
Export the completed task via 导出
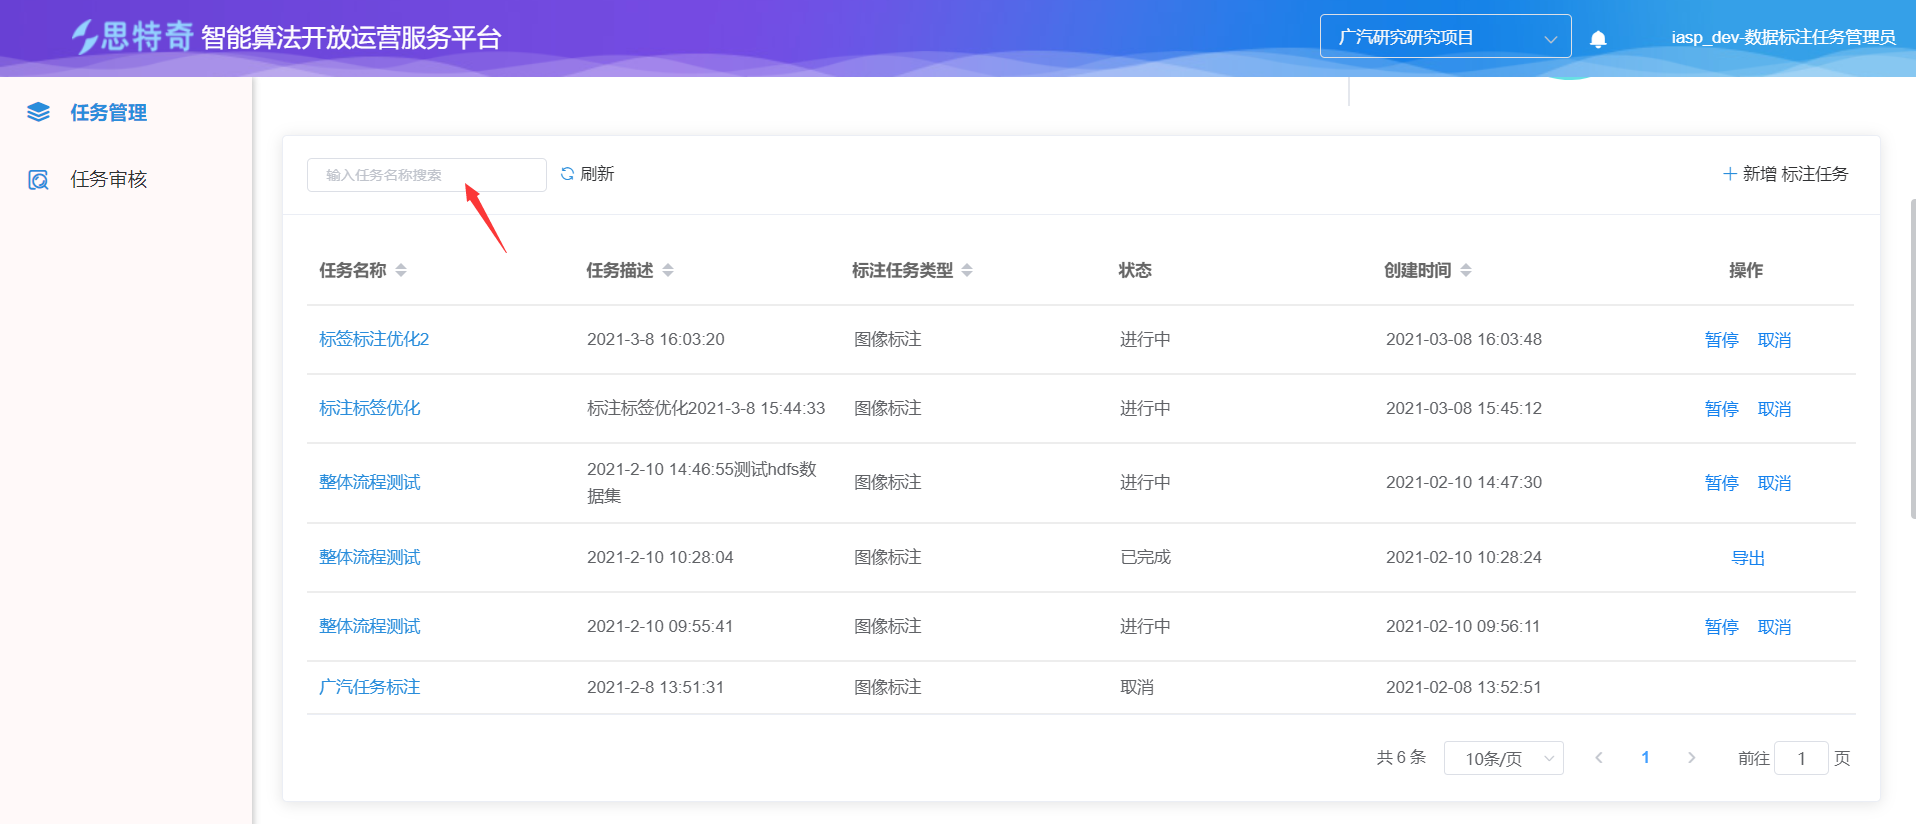click(1748, 558)
